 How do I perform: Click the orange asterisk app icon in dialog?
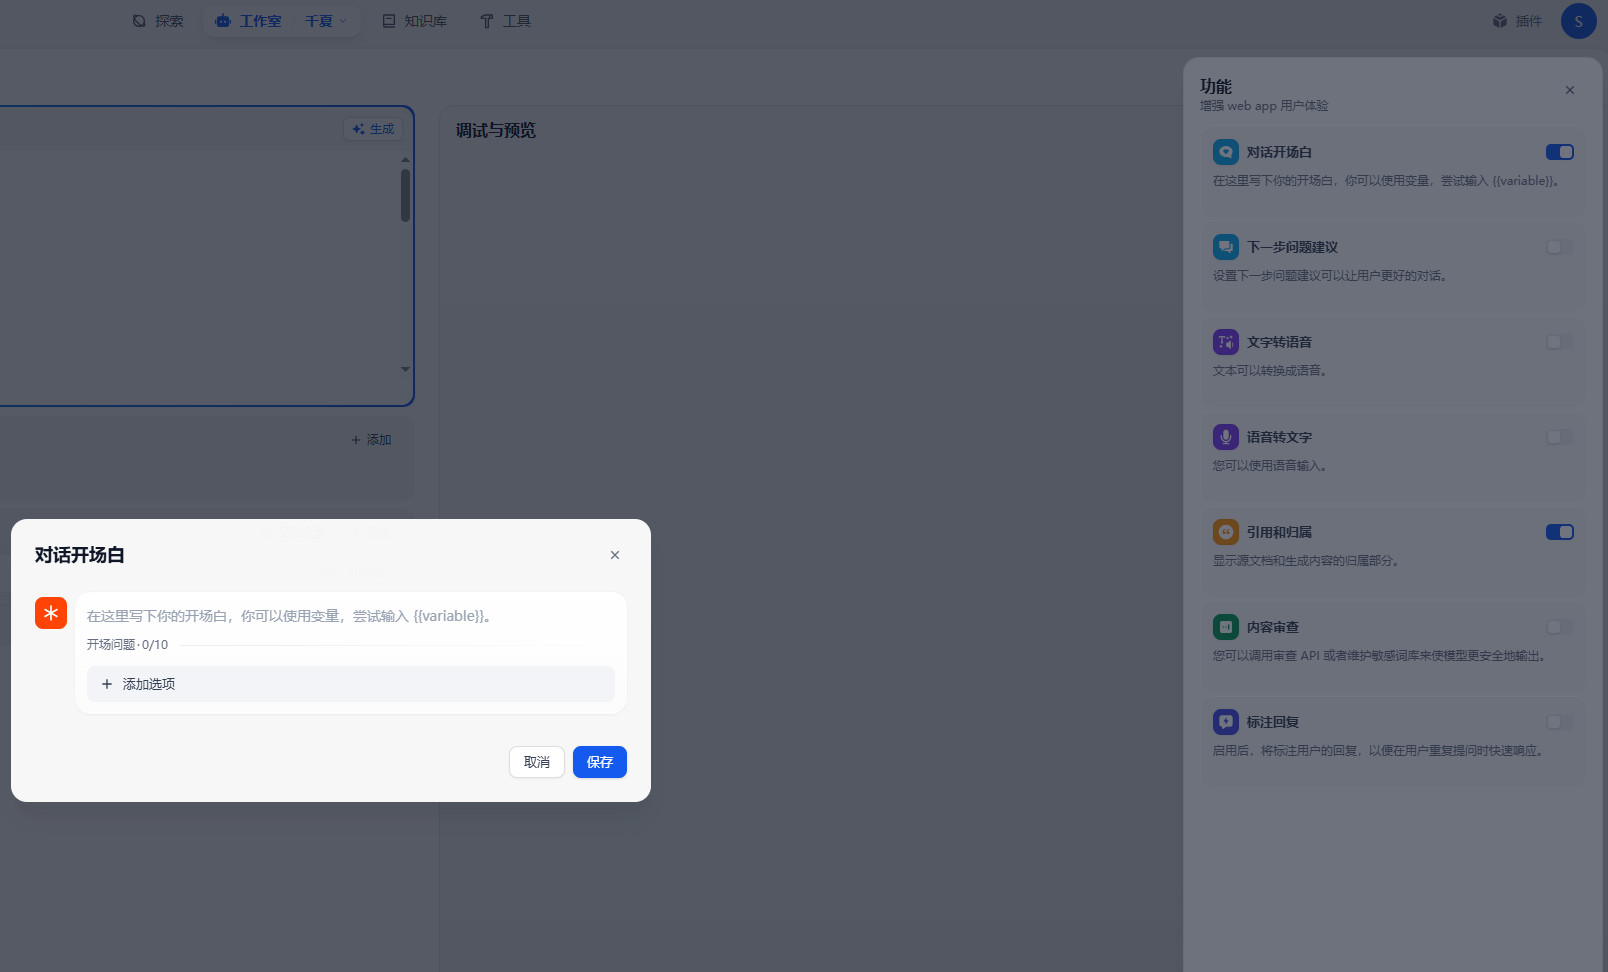tap(51, 613)
